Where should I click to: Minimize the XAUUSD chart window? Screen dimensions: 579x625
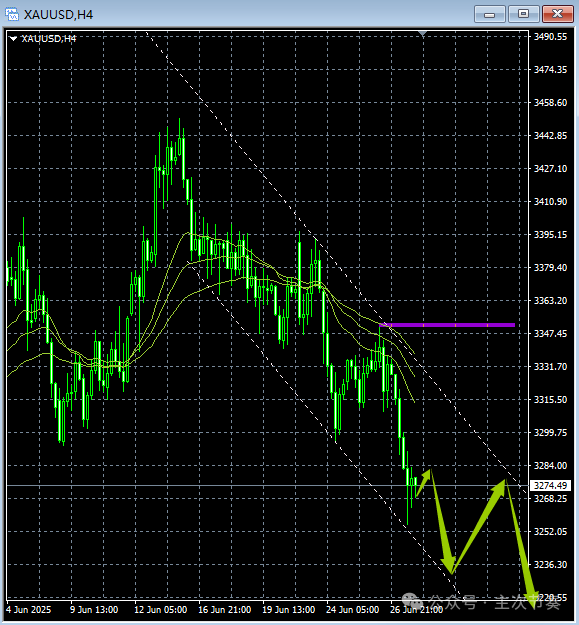(490, 14)
